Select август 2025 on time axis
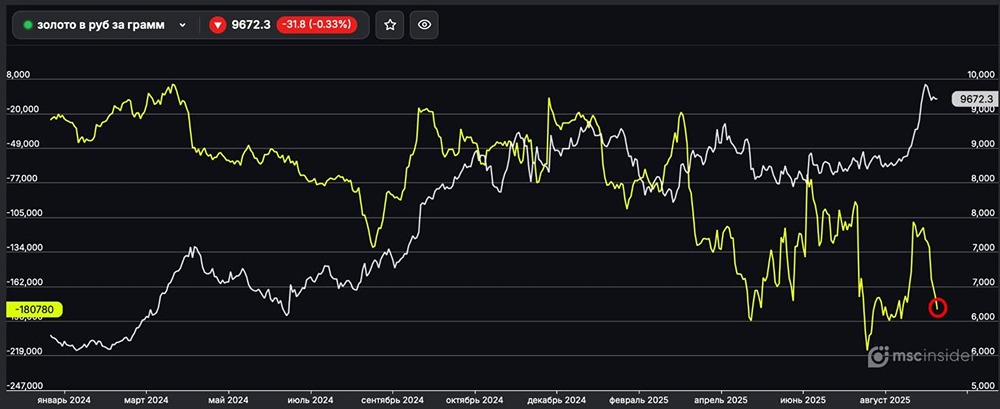Image resolution: width=1000 pixels, height=409 pixels. click(x=885, y=399)
